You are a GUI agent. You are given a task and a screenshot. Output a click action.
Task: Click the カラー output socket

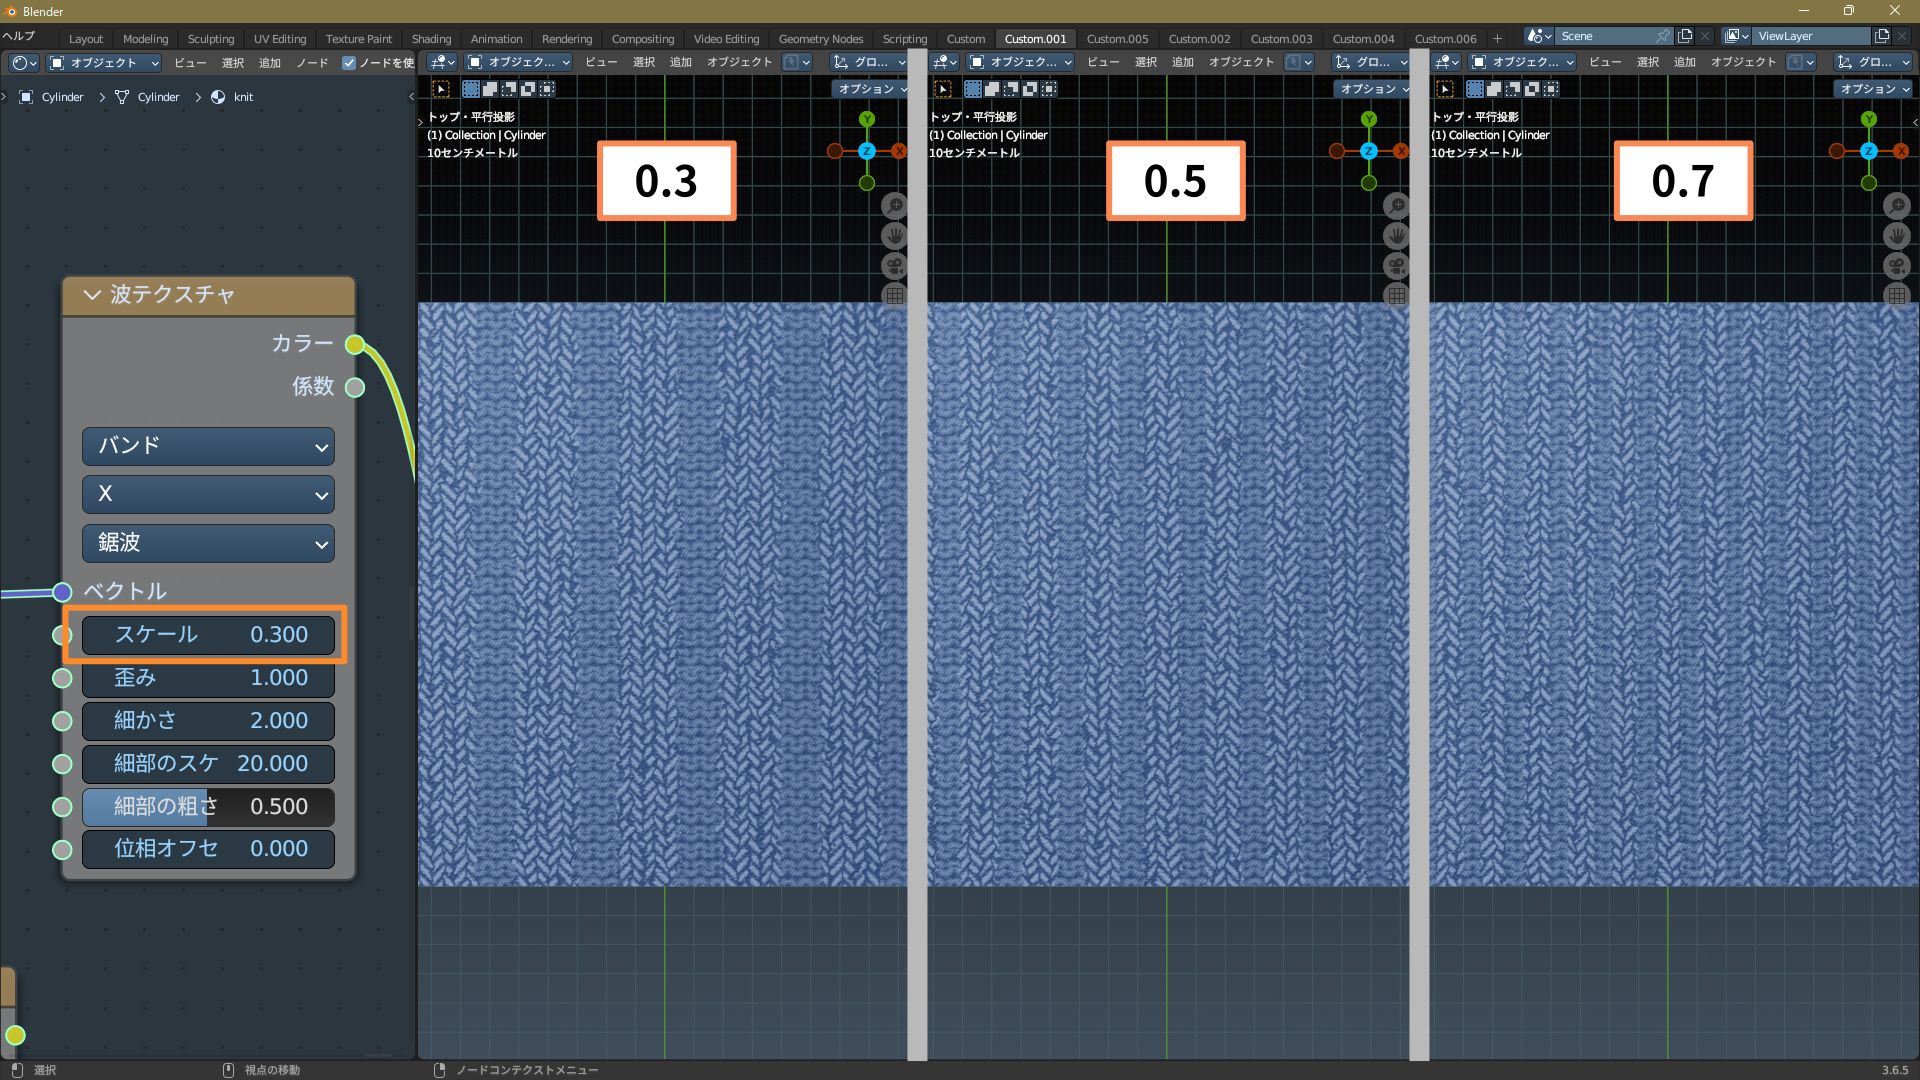(355, 345)
